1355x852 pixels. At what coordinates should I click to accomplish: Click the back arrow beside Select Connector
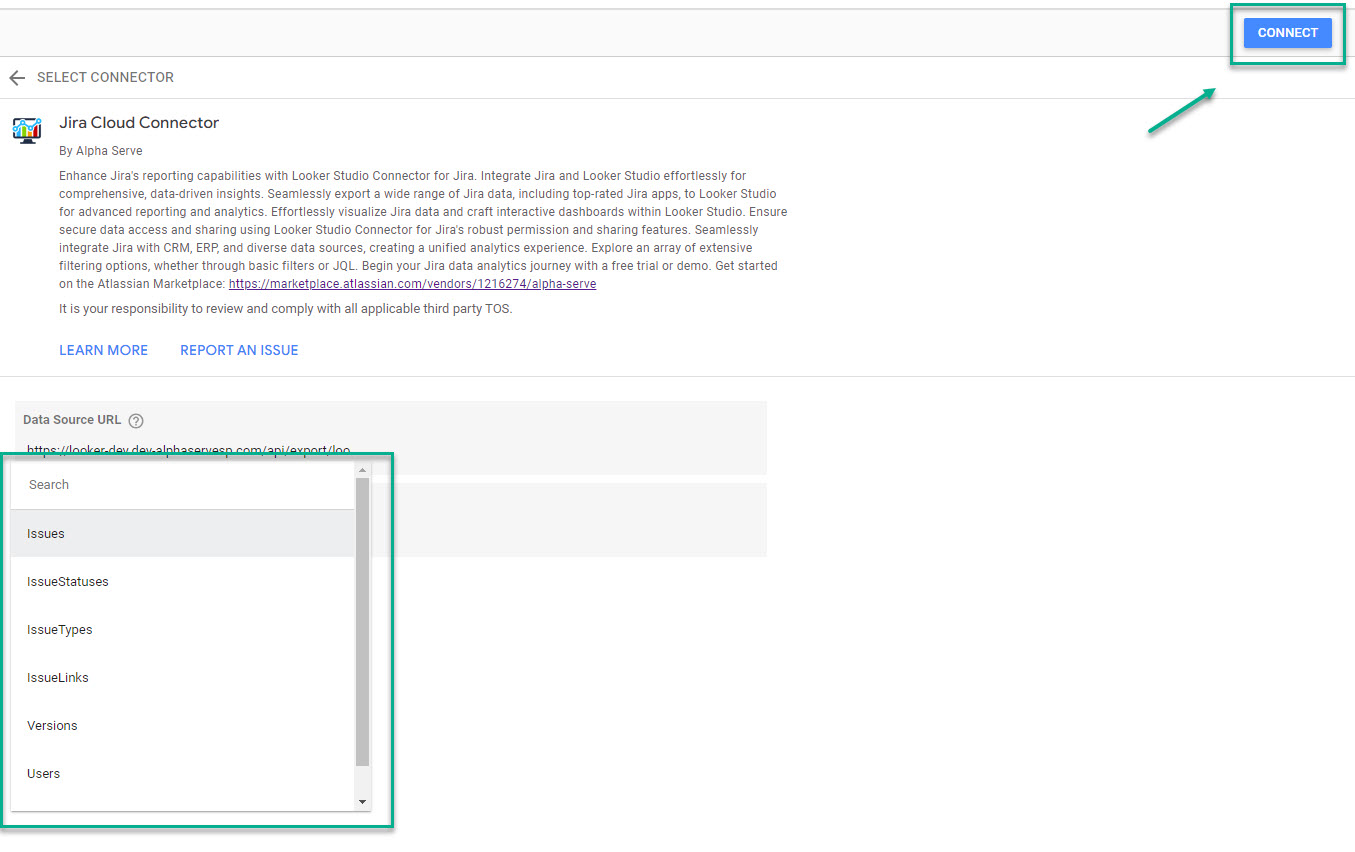17,78
